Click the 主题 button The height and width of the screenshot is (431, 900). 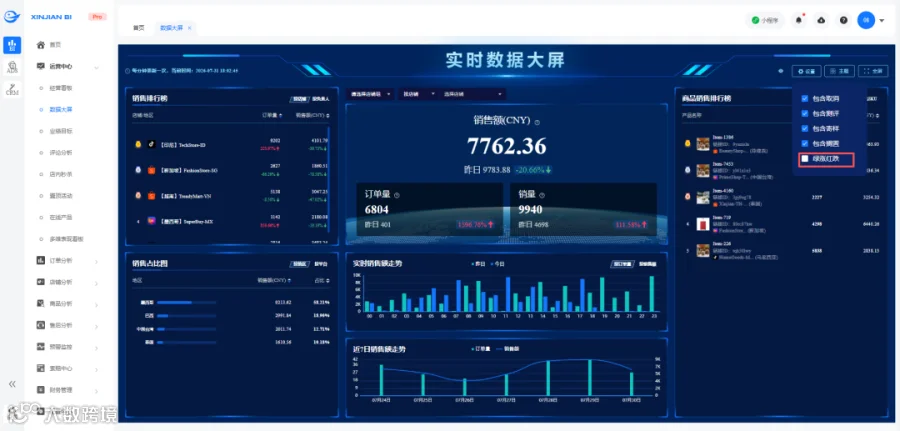[839, 71]
